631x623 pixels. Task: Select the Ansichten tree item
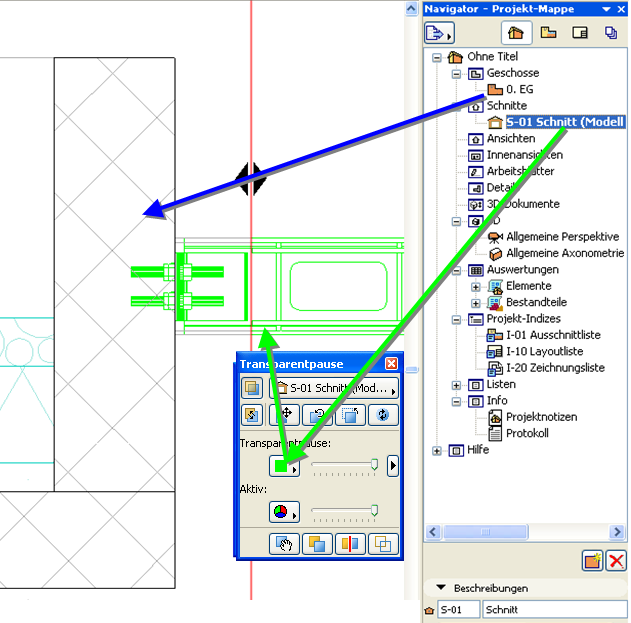pos(511,138)
